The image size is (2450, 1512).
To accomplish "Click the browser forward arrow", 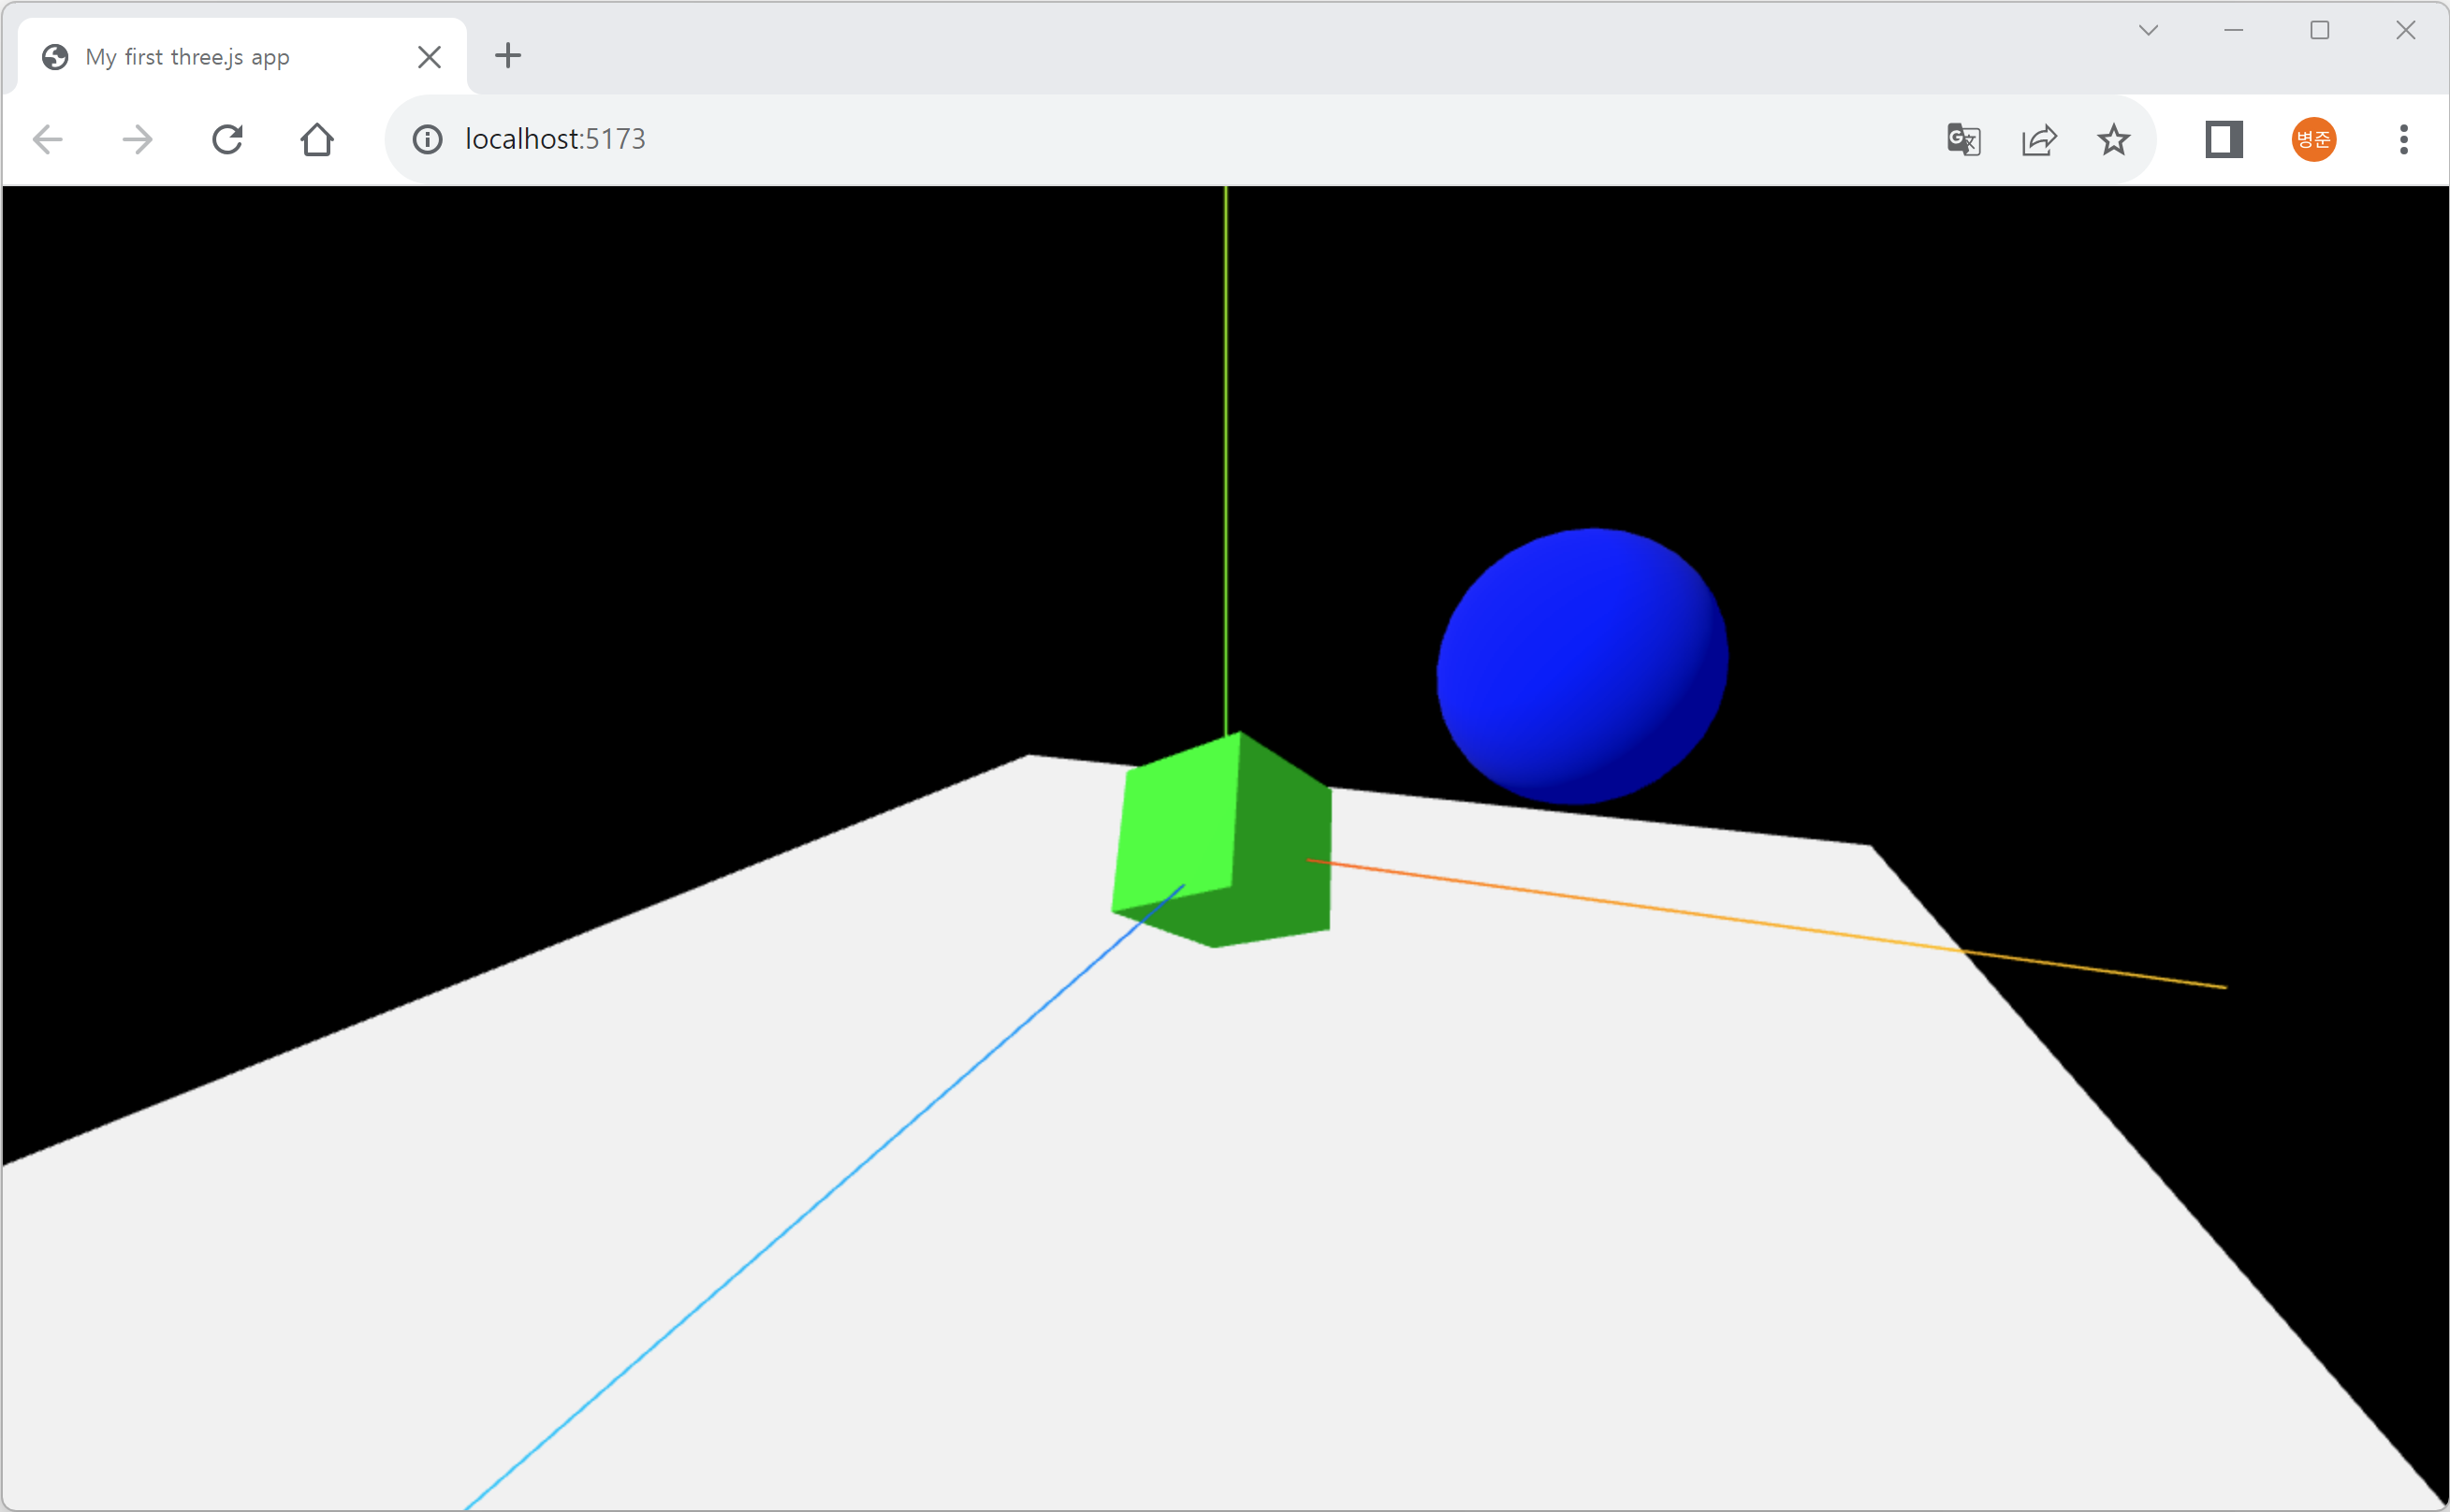I will pos(137,139).
